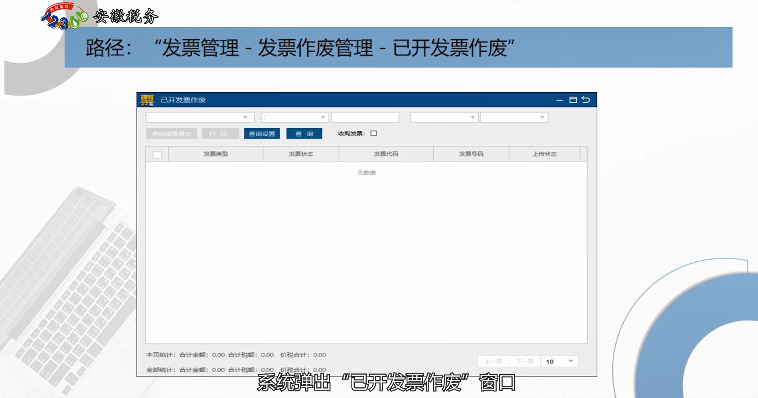Go to next page with 下一页
Viewport: 758px width, 398px height.
(x=525, y=361)
